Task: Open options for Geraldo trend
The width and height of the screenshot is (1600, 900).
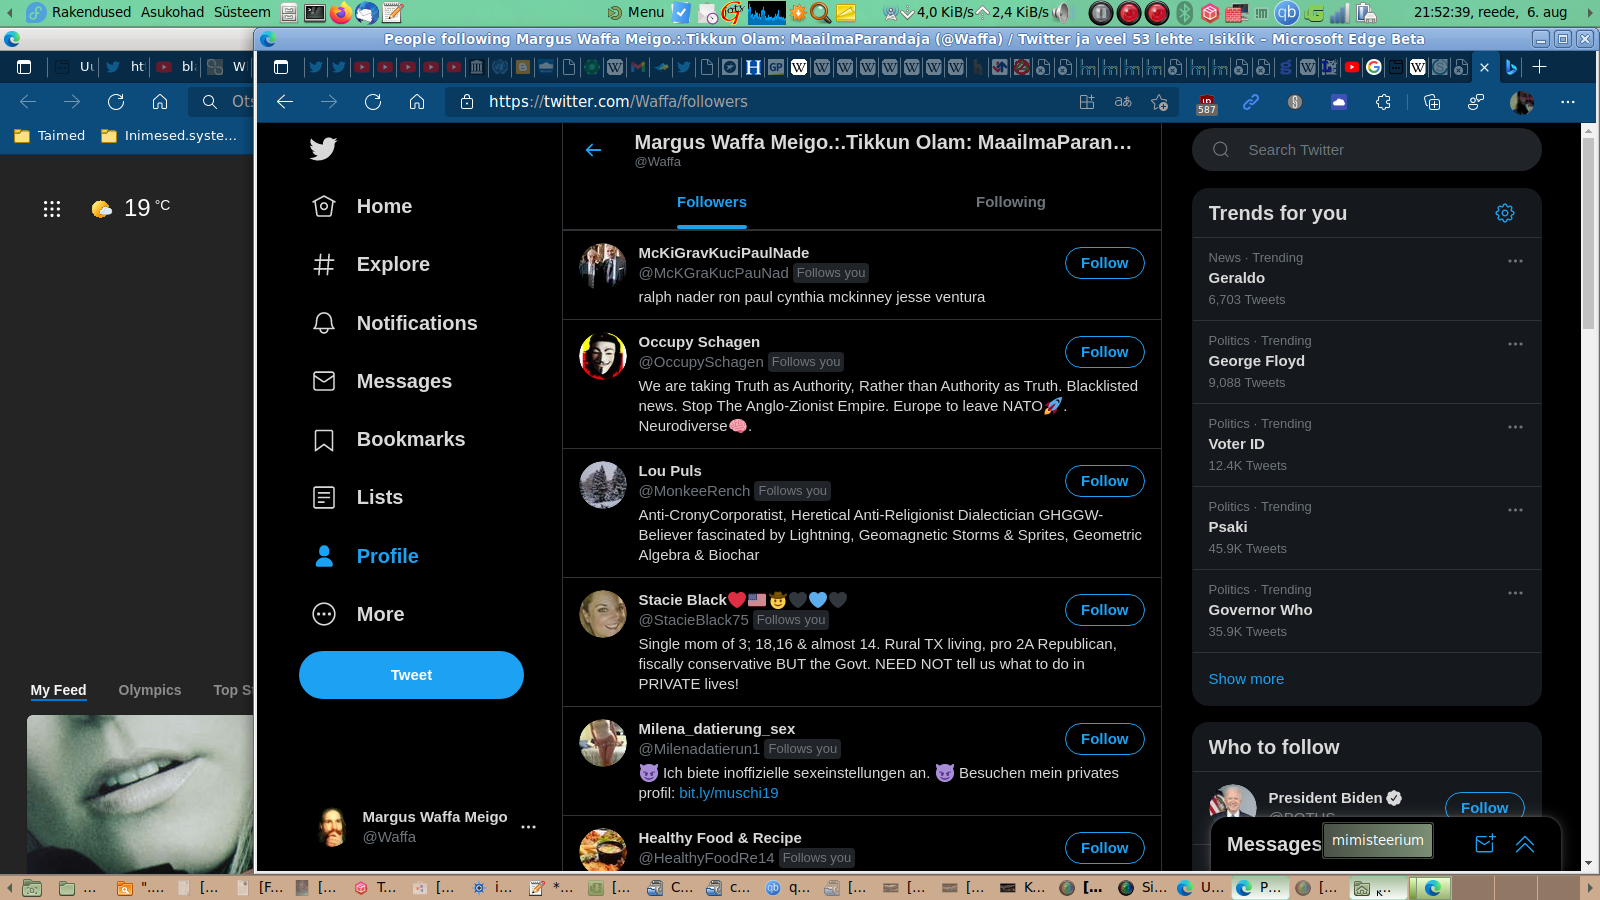Action: coord(1516,261)
